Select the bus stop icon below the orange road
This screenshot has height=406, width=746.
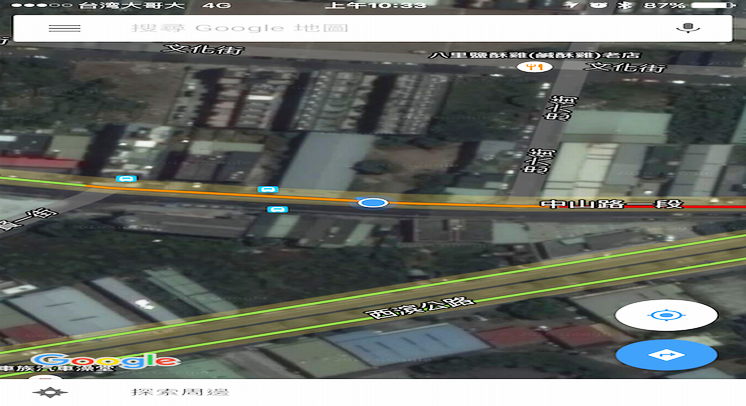277,210
